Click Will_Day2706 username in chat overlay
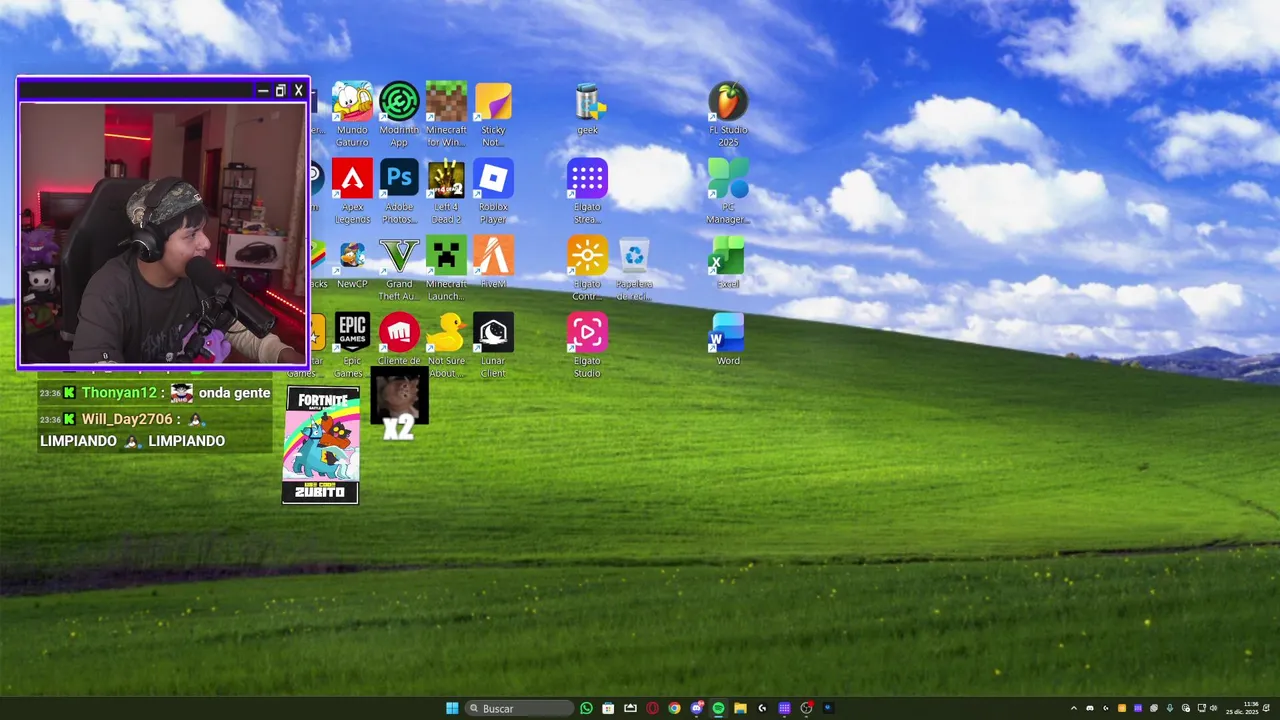 coord(128,419)
